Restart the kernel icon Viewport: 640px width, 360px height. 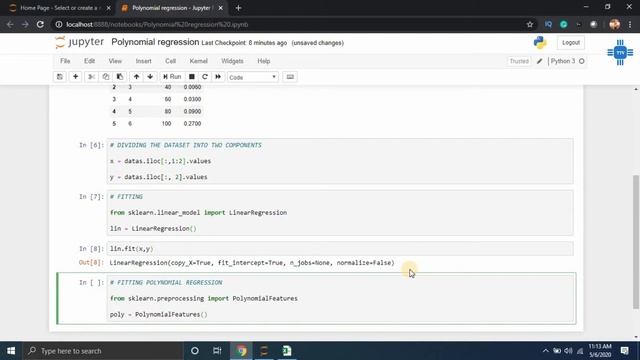(x=205, y=77)
